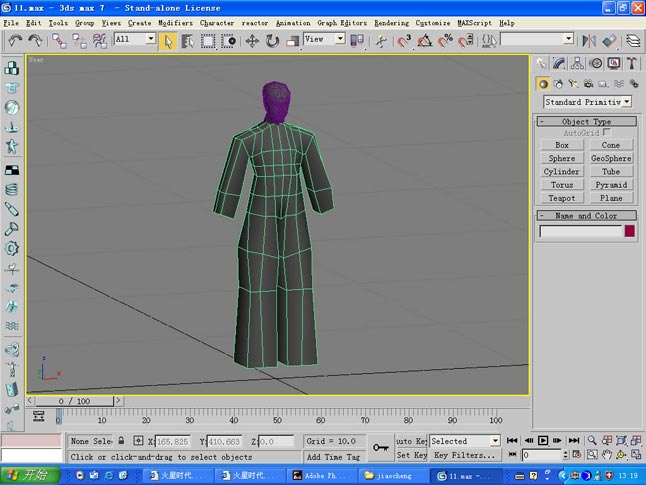Click the GeoSphere primitive button
Image resolution: width=646 pixels, height=485 pixels.
611,158
